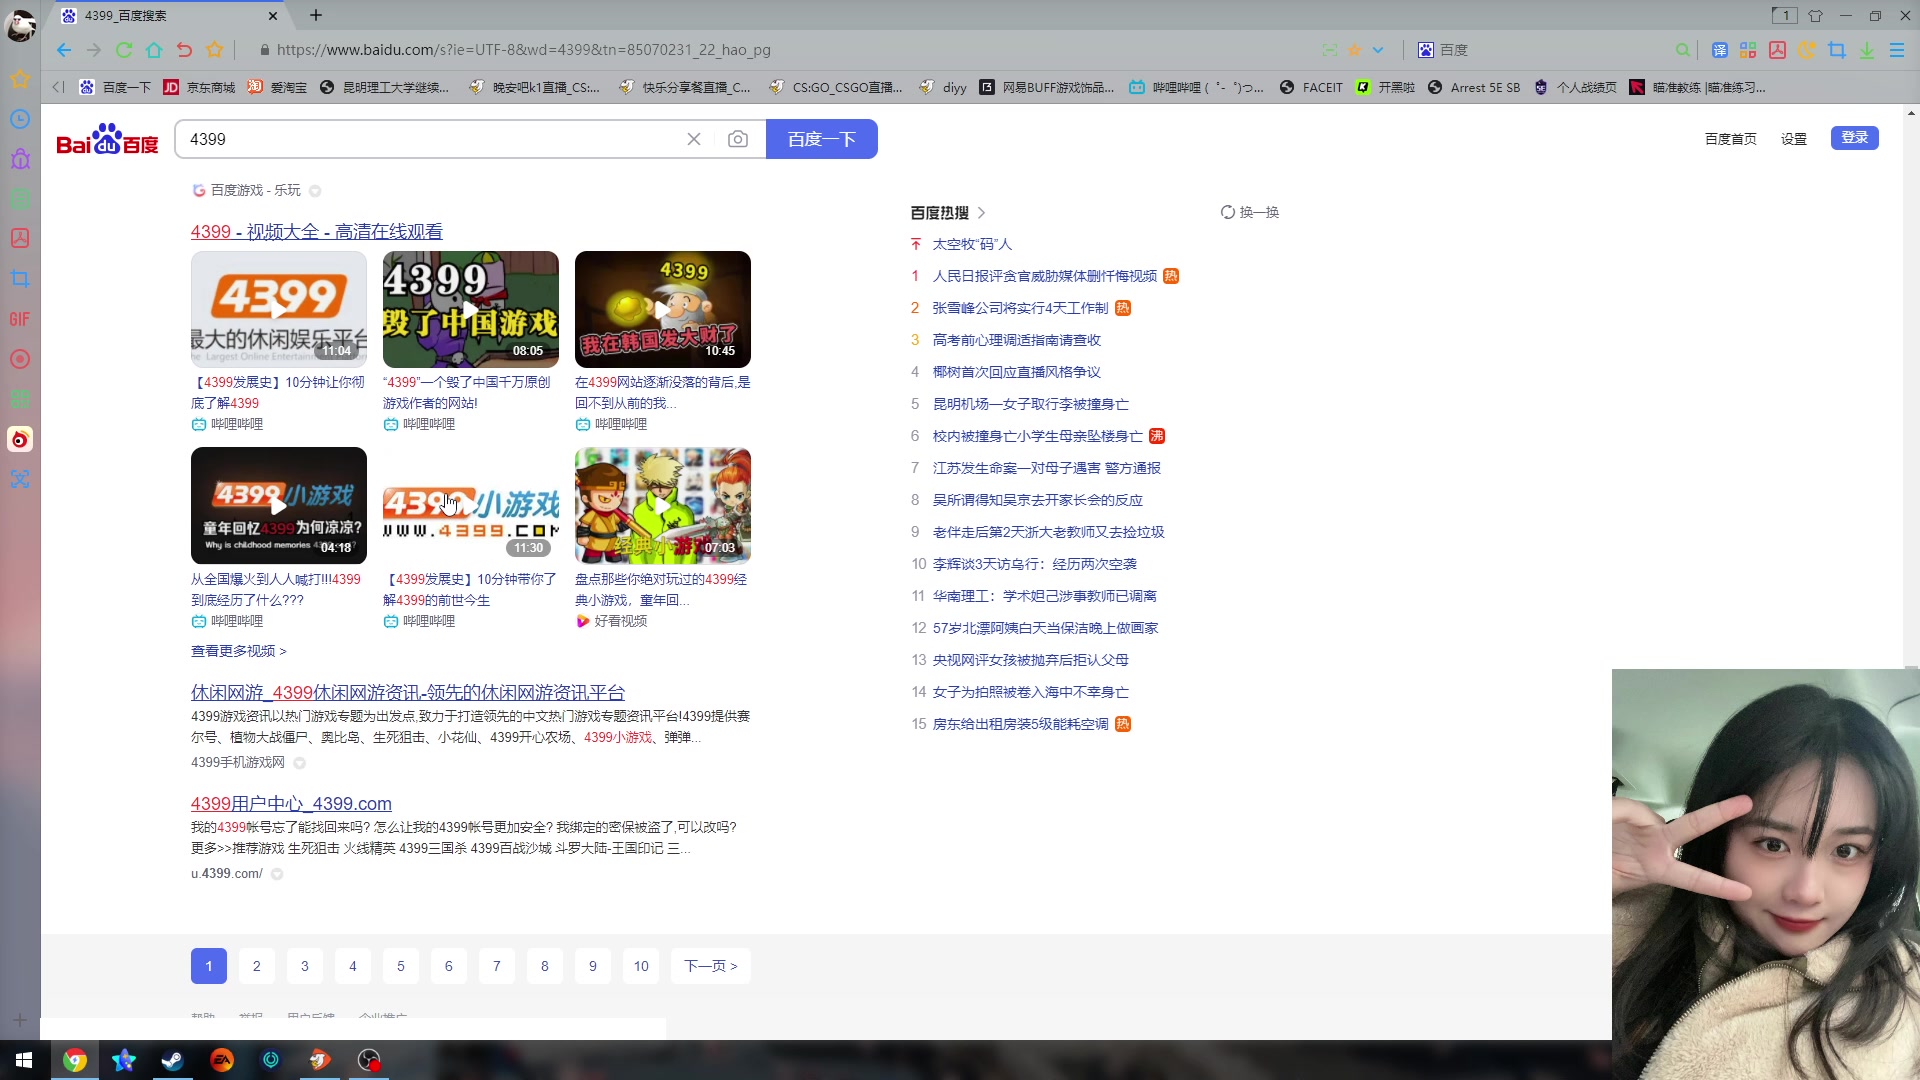Open the FACEIT bookmark
This screenshot has height=1080, width=1920.
(1311, 87)
